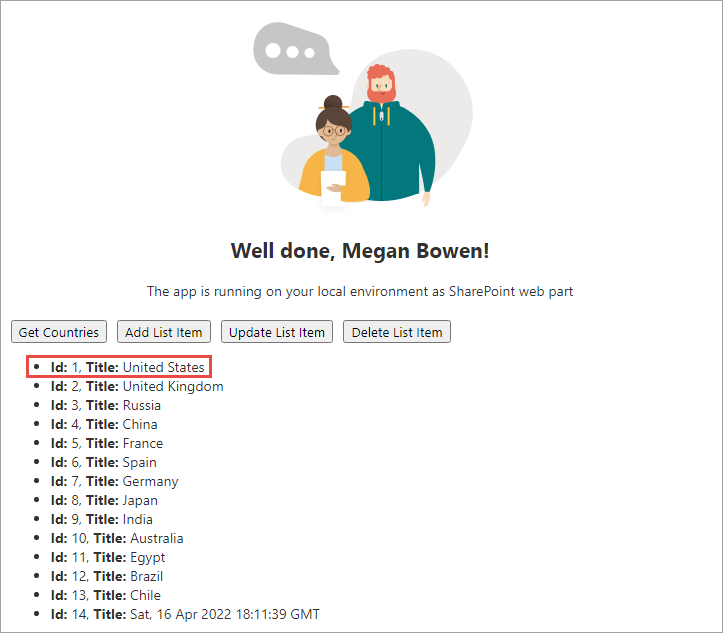Click the Get Countries button
Image resolution: width=723 pixels, height=633 pixels.
tap(59, 332)
